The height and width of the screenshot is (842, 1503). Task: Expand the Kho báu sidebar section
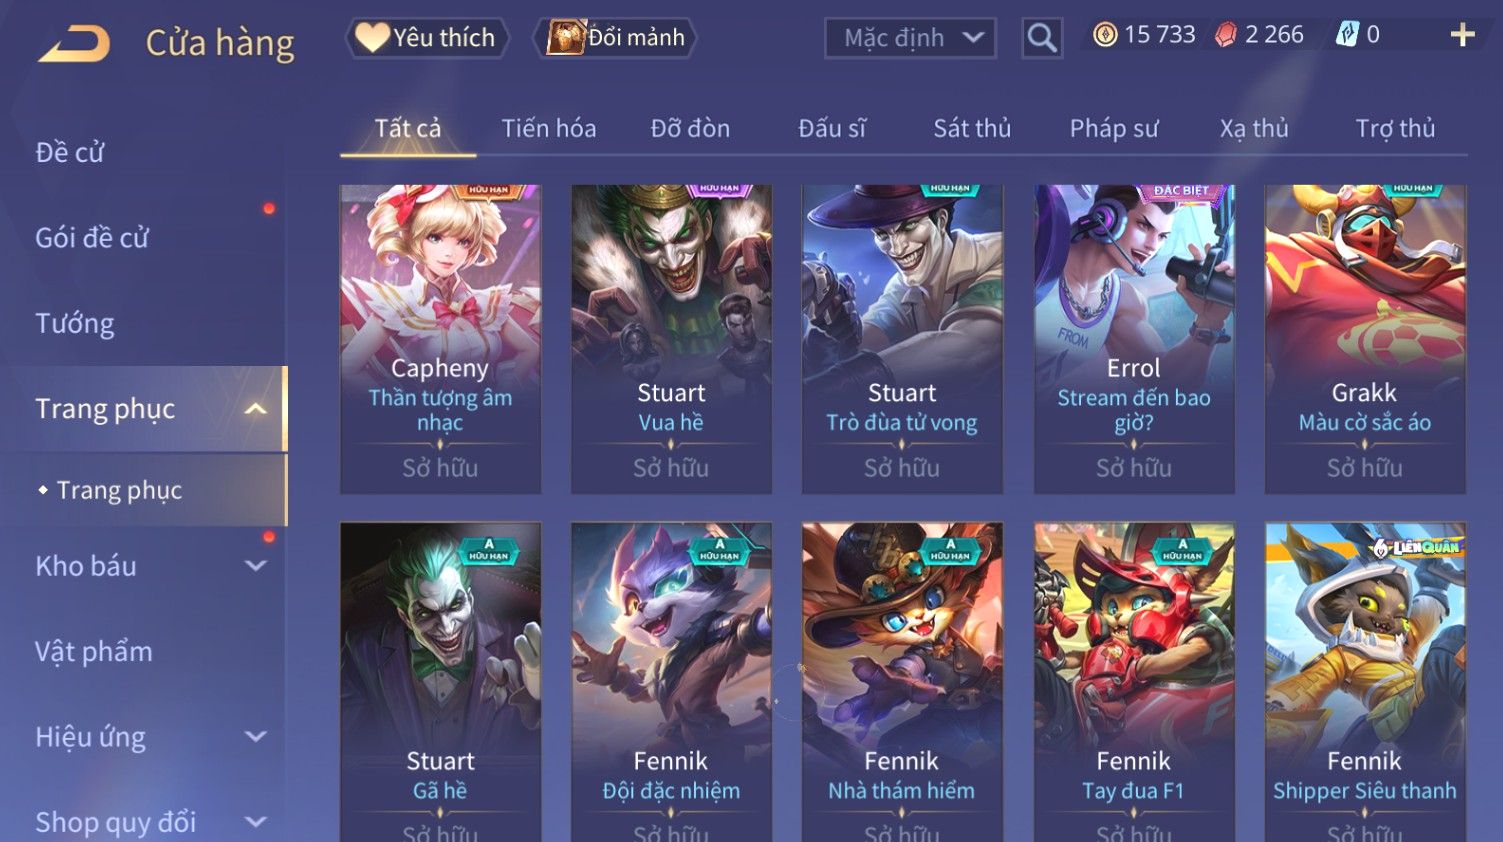pos(256,566)
